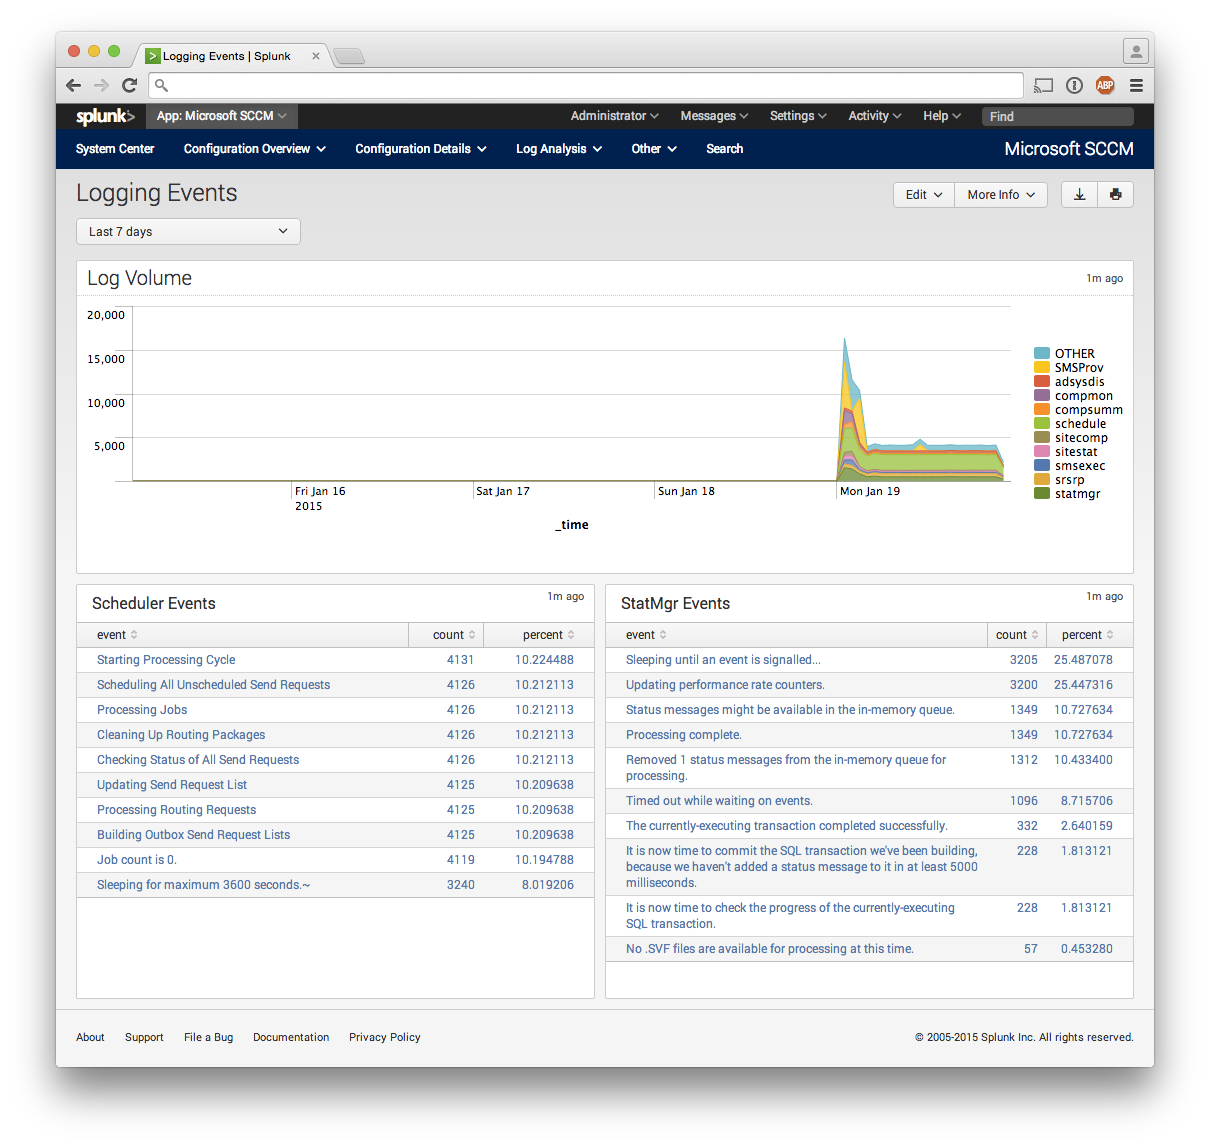The image size is (1210, 1147).
Task: Click the info circle extension icon
Action: 1074,85
